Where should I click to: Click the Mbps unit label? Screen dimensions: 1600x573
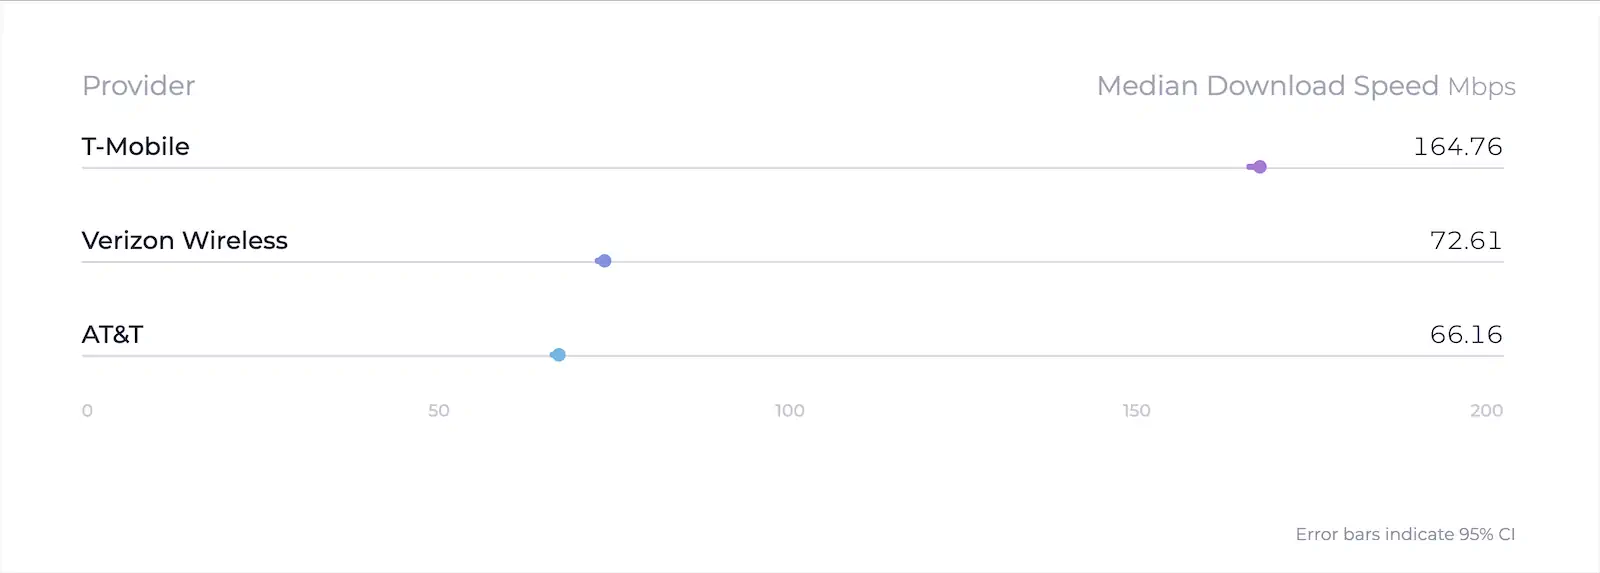point(1481,87)
